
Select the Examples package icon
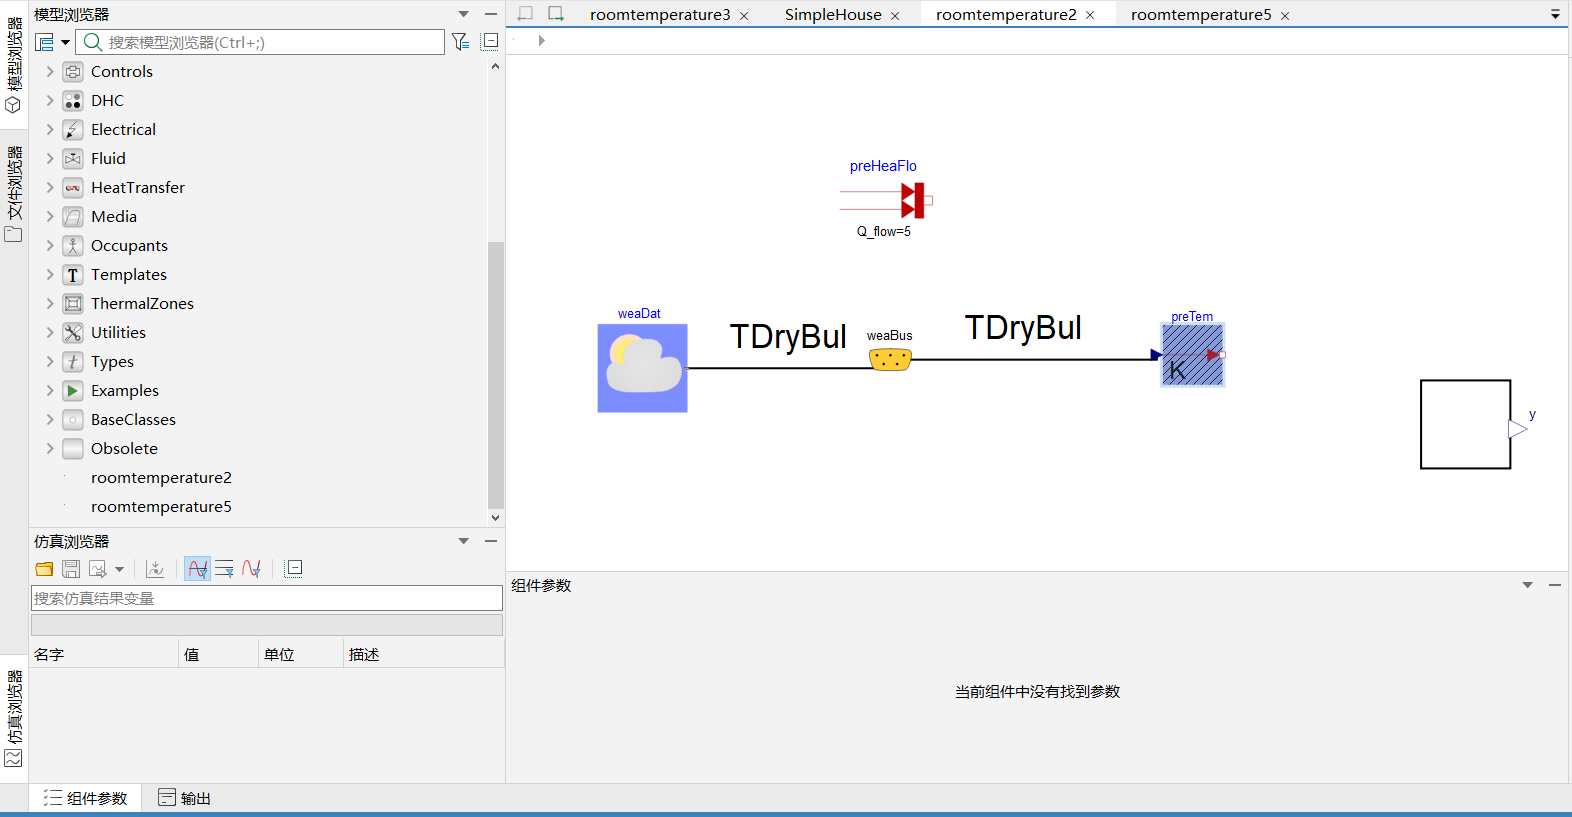pyautogui.click(x=73, y=391)
